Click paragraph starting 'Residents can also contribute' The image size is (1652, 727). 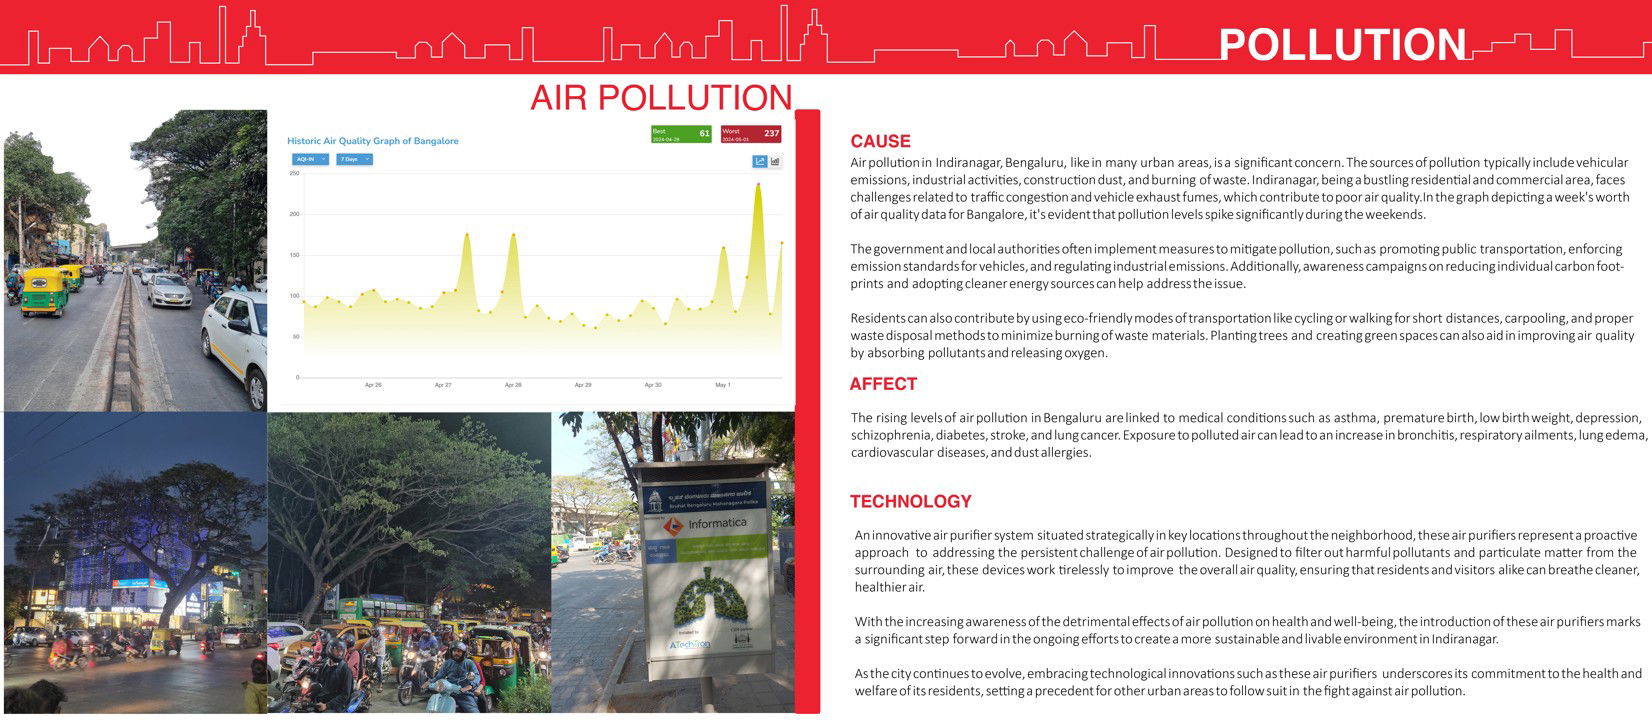pos(1243,335)
